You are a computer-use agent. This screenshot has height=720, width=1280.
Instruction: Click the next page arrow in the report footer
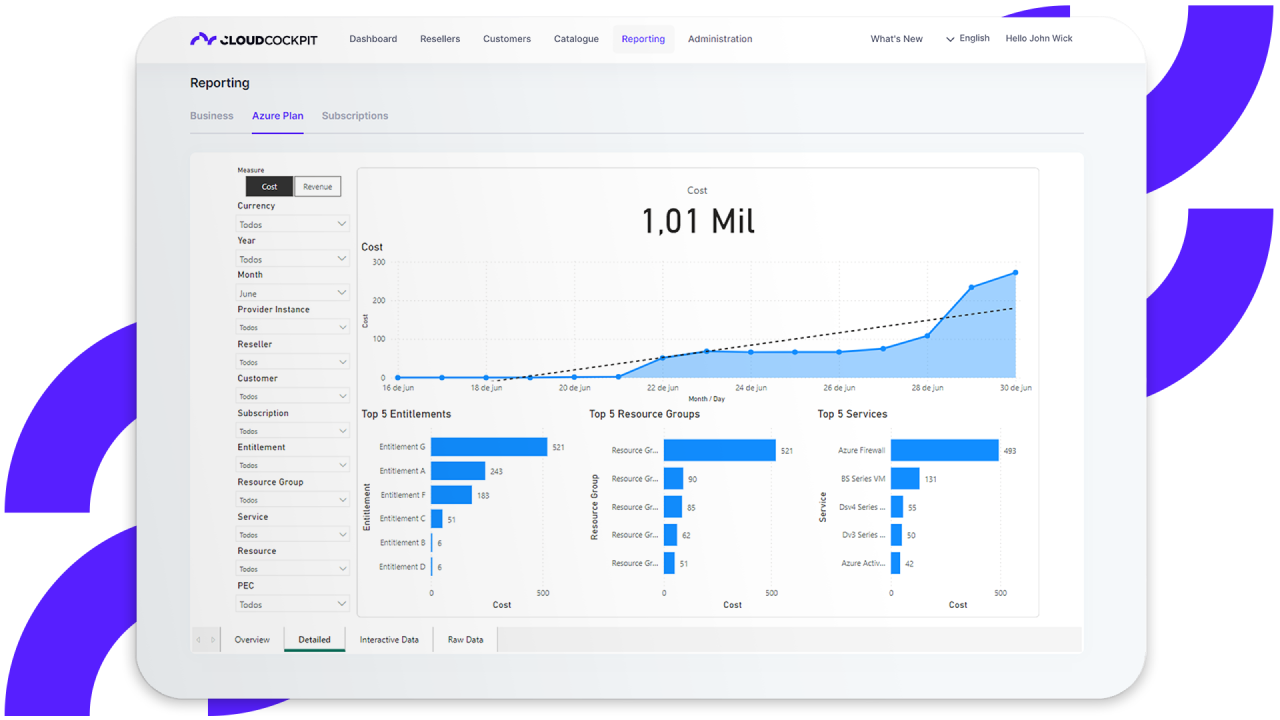coord(212,640)
